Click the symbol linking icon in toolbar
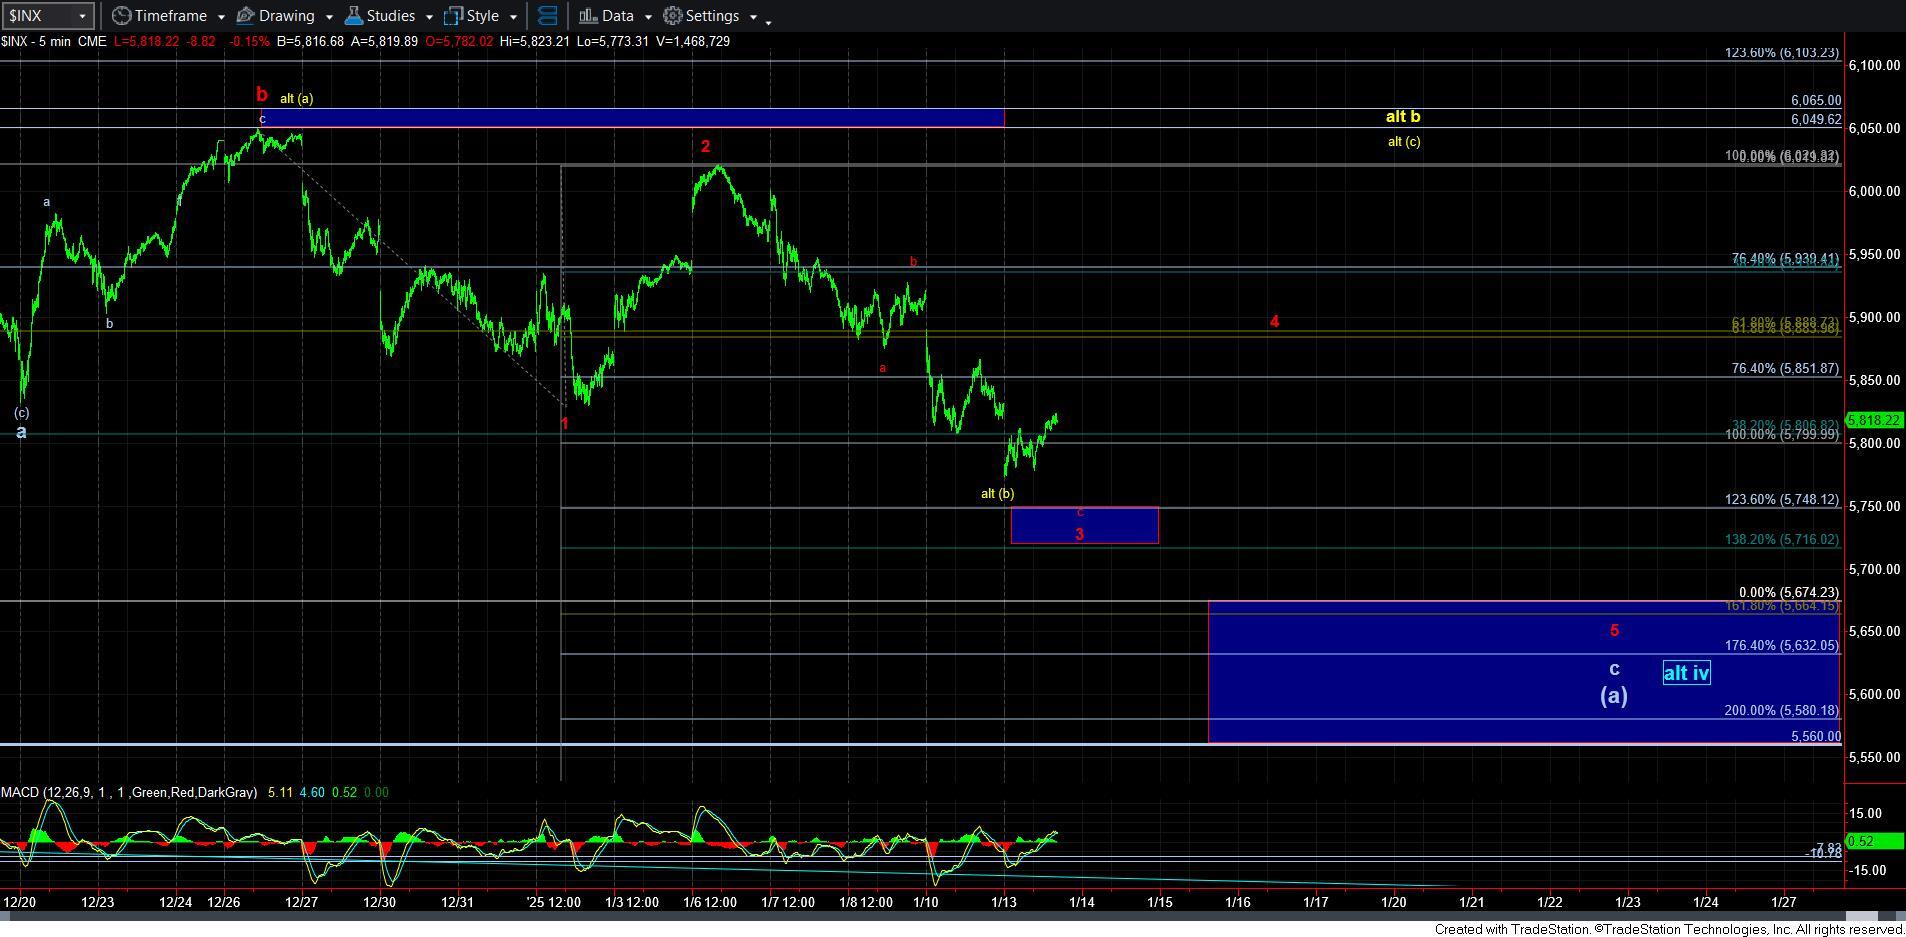The image size is (1906, 937). pos(547,16)
